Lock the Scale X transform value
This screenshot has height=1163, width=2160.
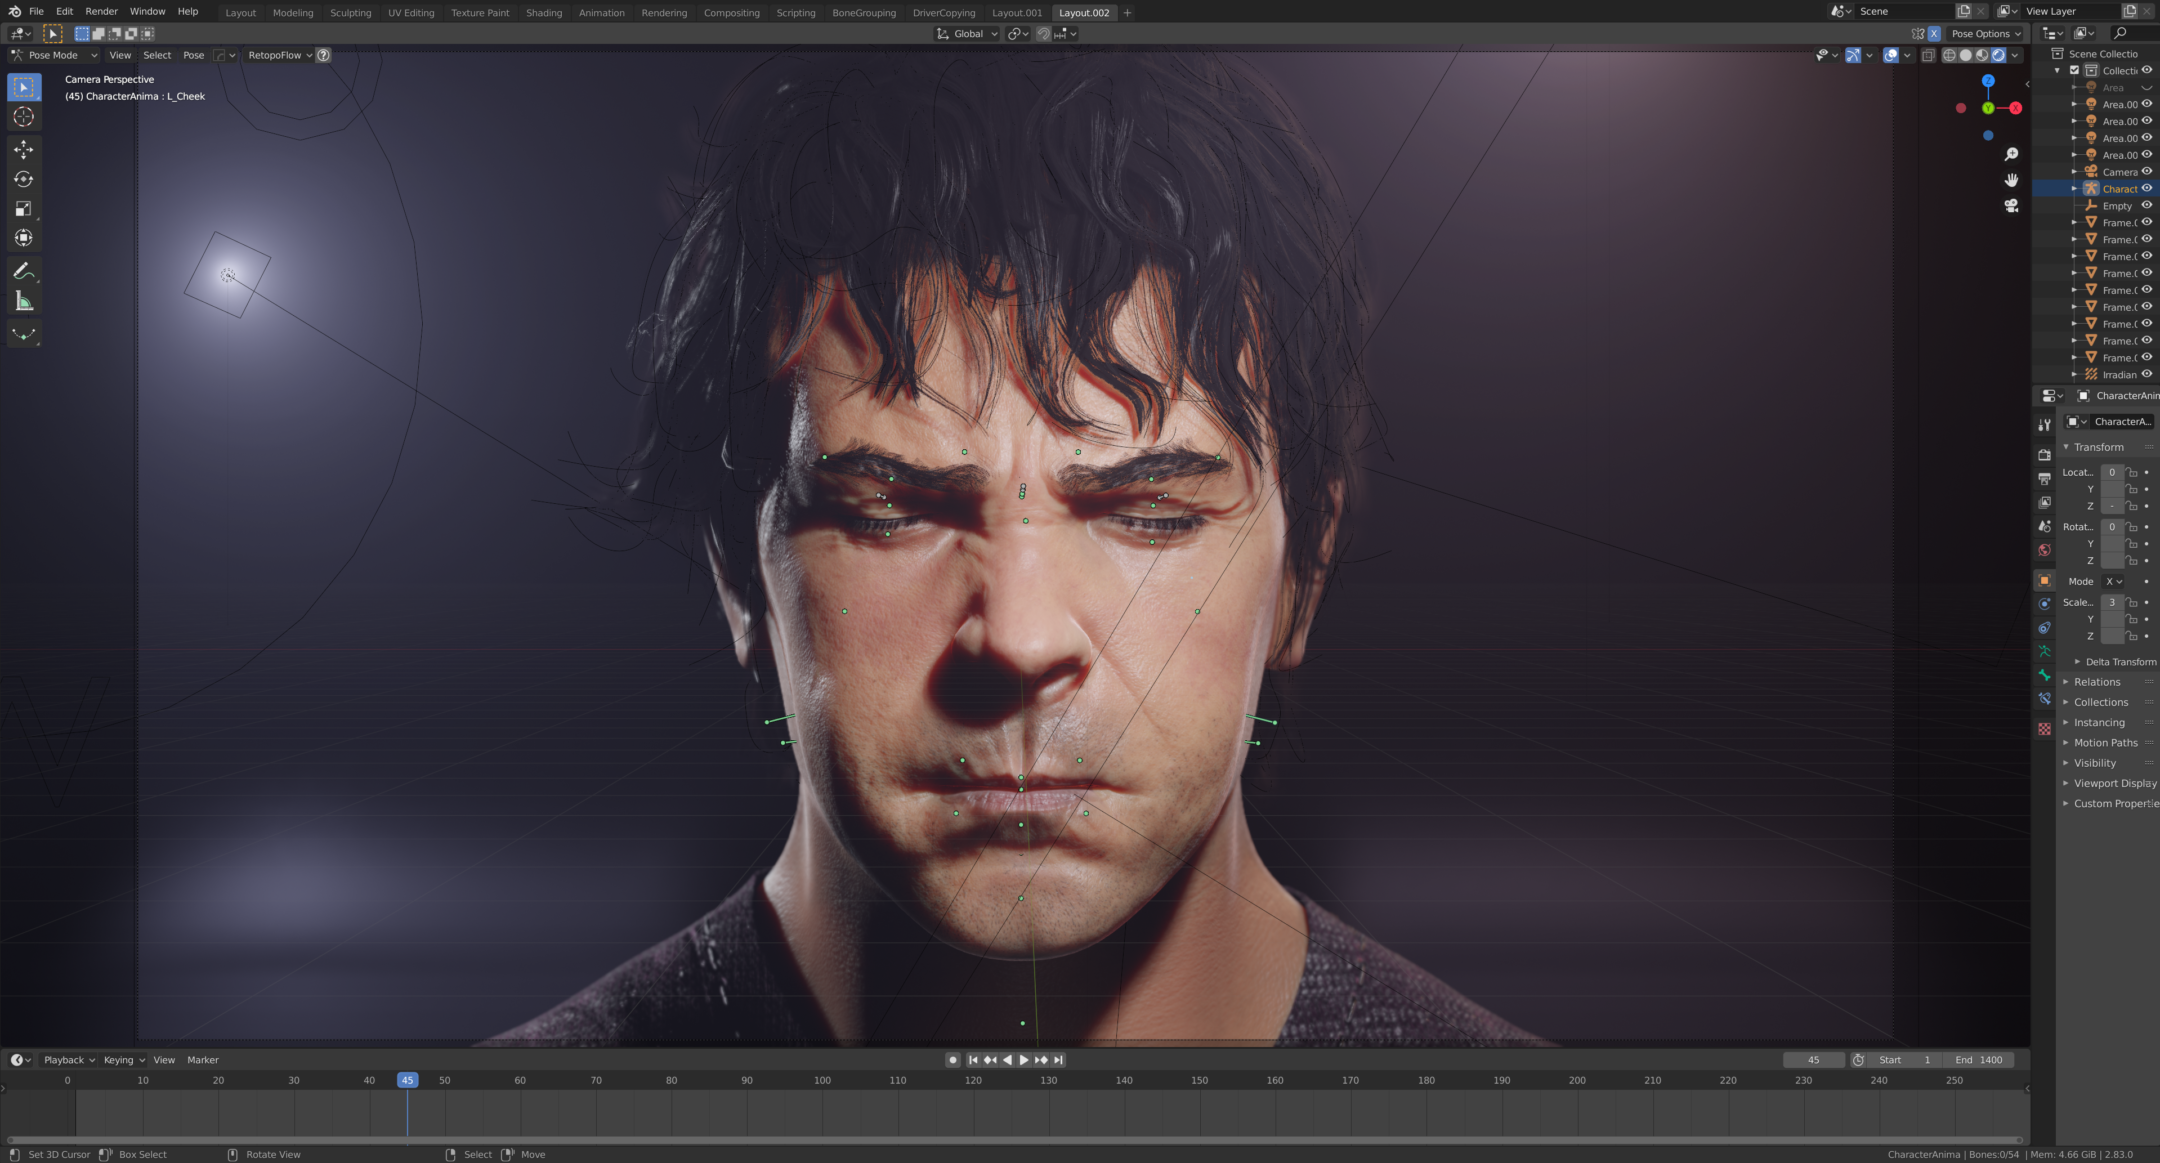(x=2131, y=602)
